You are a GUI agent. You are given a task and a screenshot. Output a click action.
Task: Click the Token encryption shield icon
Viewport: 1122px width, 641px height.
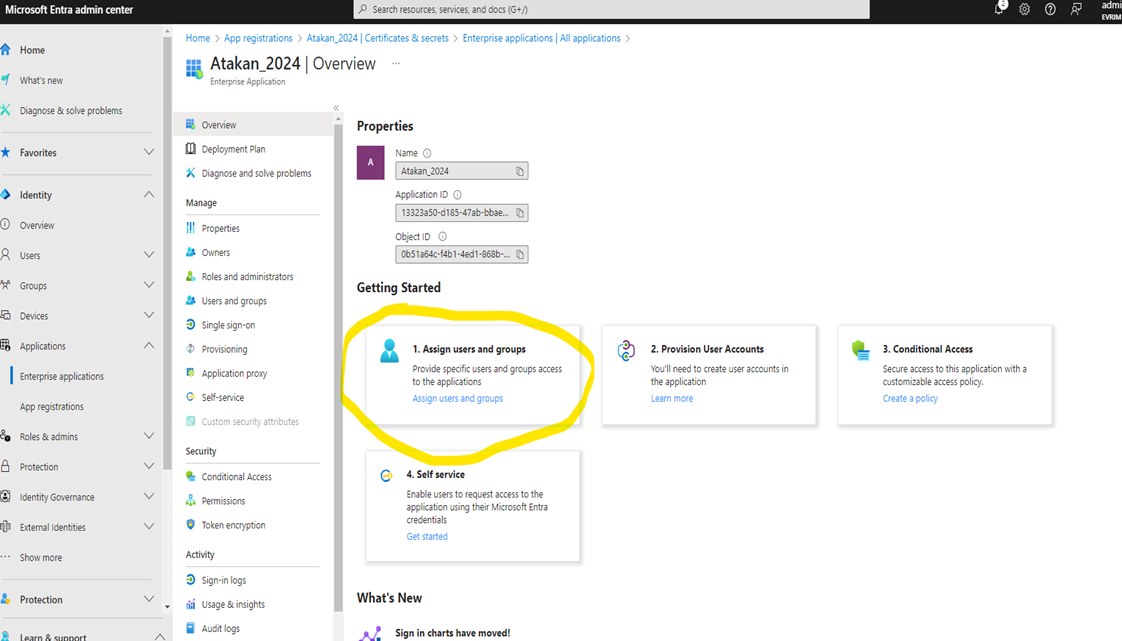(x=190, y=524)
